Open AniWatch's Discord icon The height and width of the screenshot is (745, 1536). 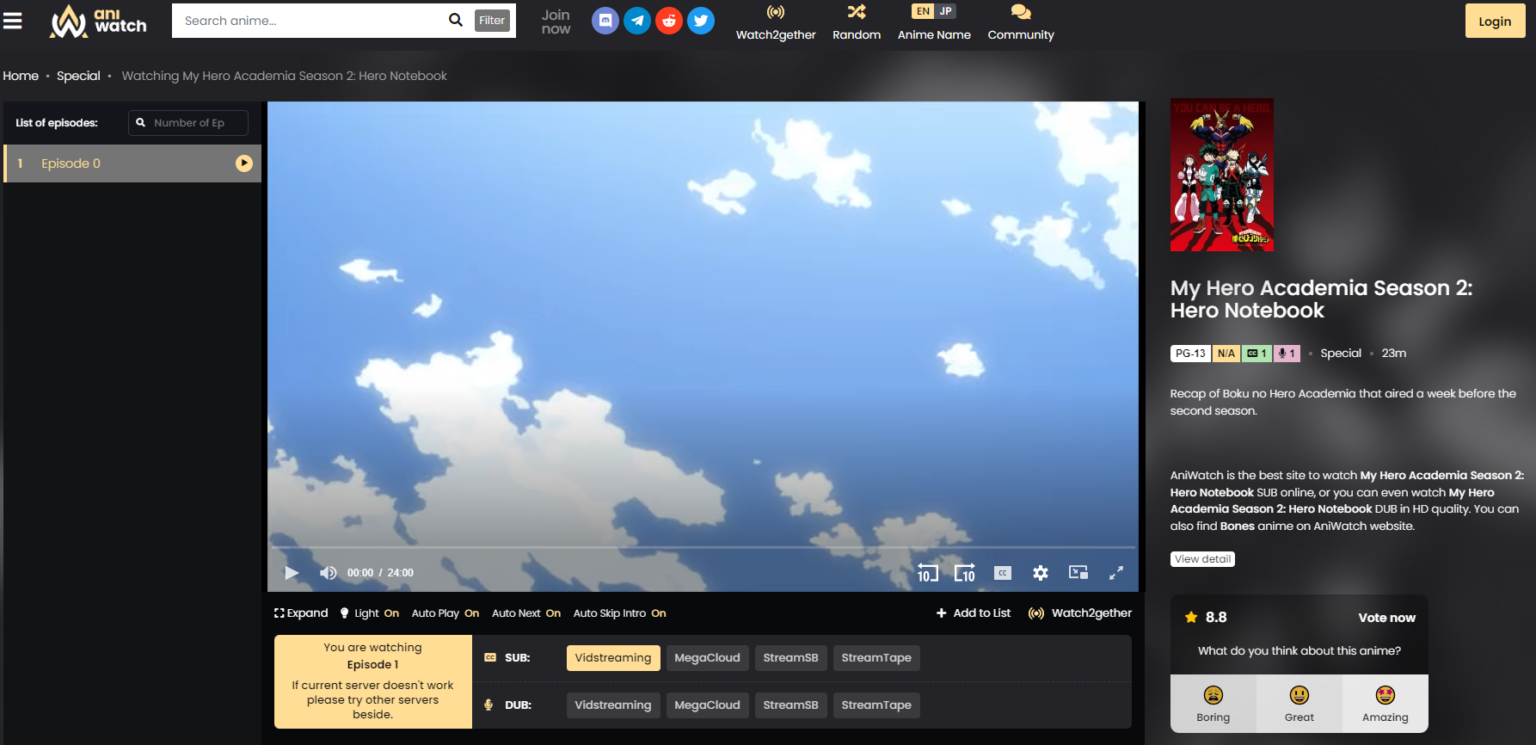pyautogui.click(x=605, y=20)
